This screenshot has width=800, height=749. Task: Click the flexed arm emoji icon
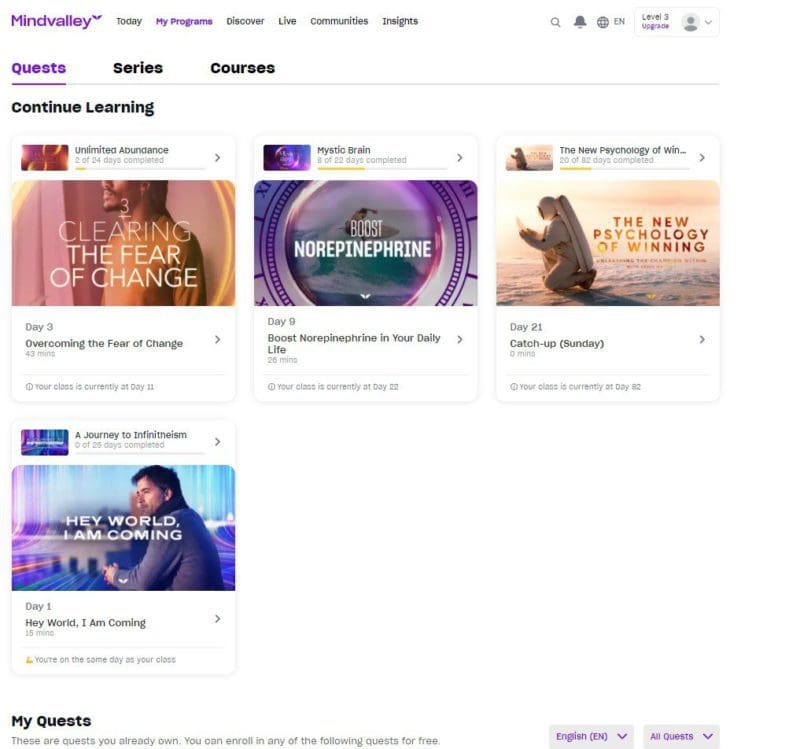[x=29, y=660]
